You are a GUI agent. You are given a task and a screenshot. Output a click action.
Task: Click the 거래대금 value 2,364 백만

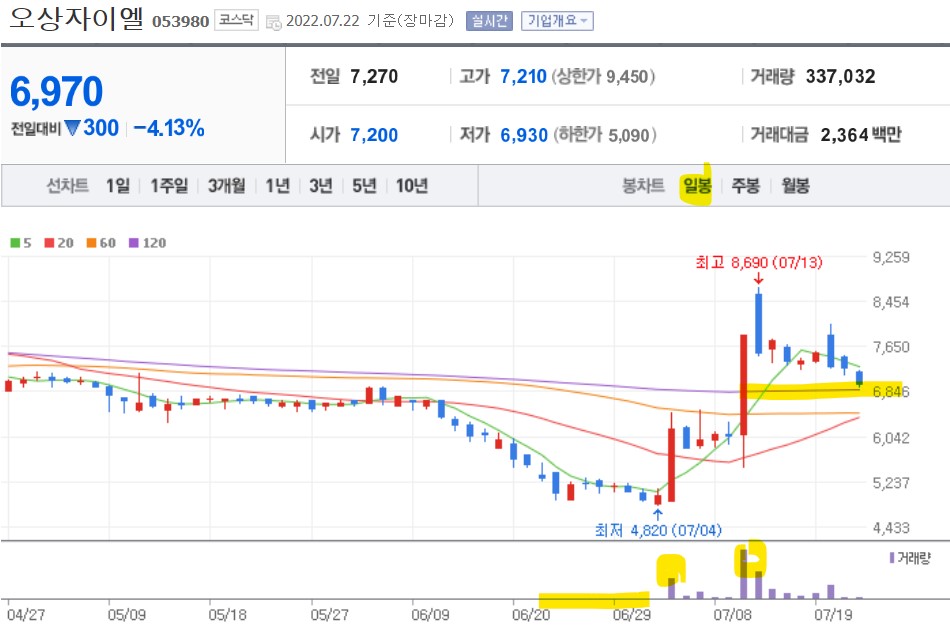[861, 135]
